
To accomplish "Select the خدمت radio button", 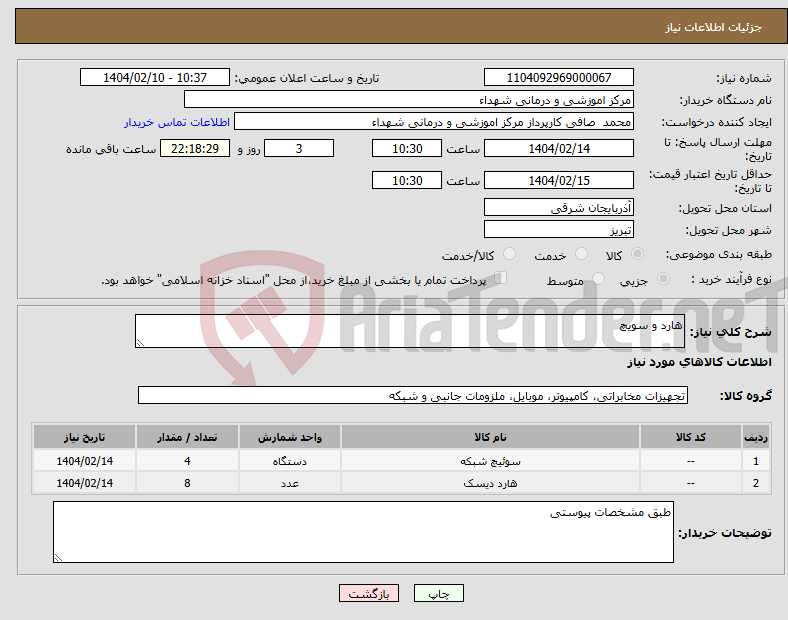I will pos(581,254).
